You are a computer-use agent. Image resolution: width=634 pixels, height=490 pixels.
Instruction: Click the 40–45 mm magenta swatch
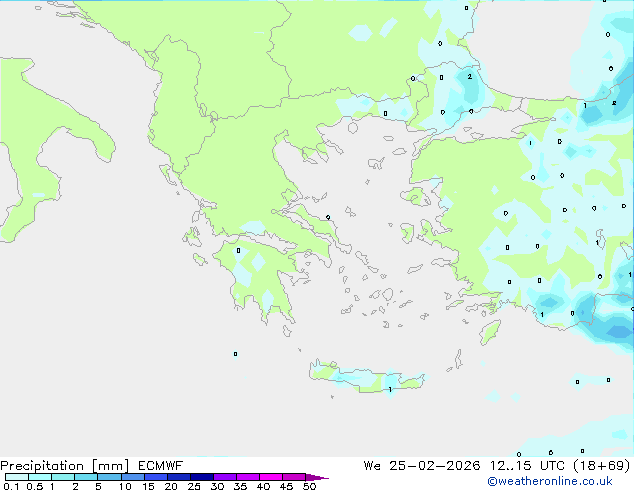coord(271,477)
